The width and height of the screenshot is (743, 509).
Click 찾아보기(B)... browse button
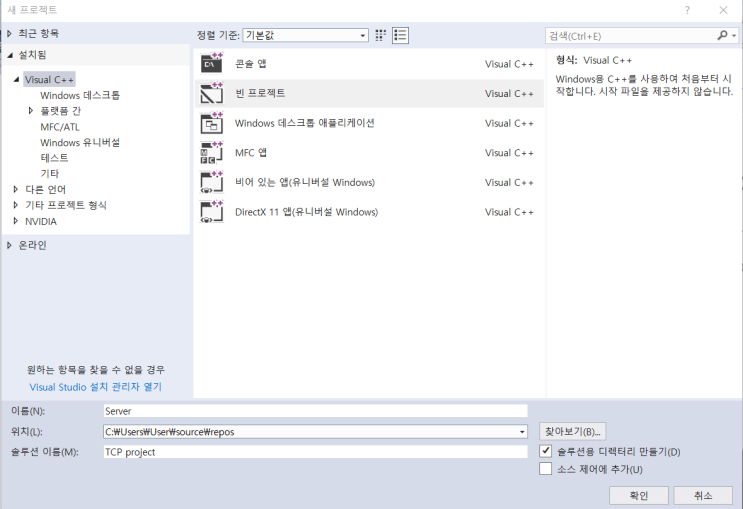(x=572, y=432)
